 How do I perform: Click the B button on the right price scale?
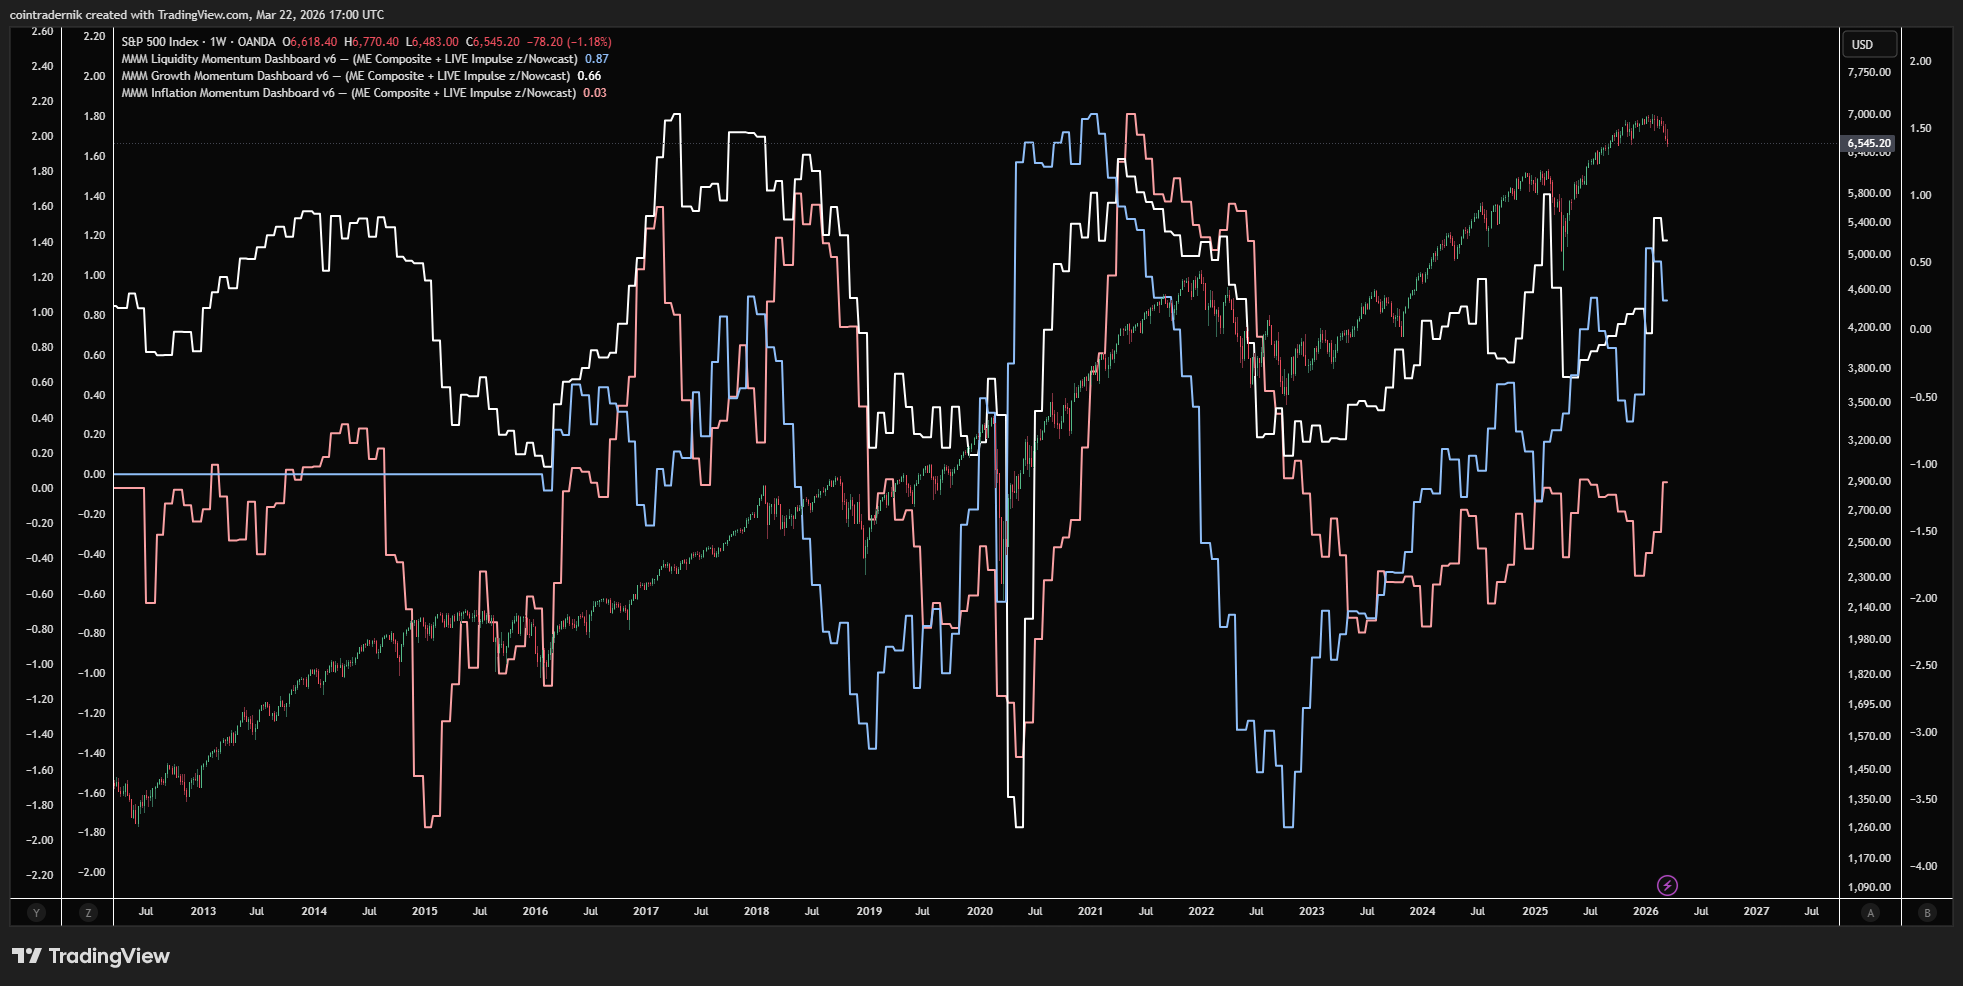(x=1925, y=912)
